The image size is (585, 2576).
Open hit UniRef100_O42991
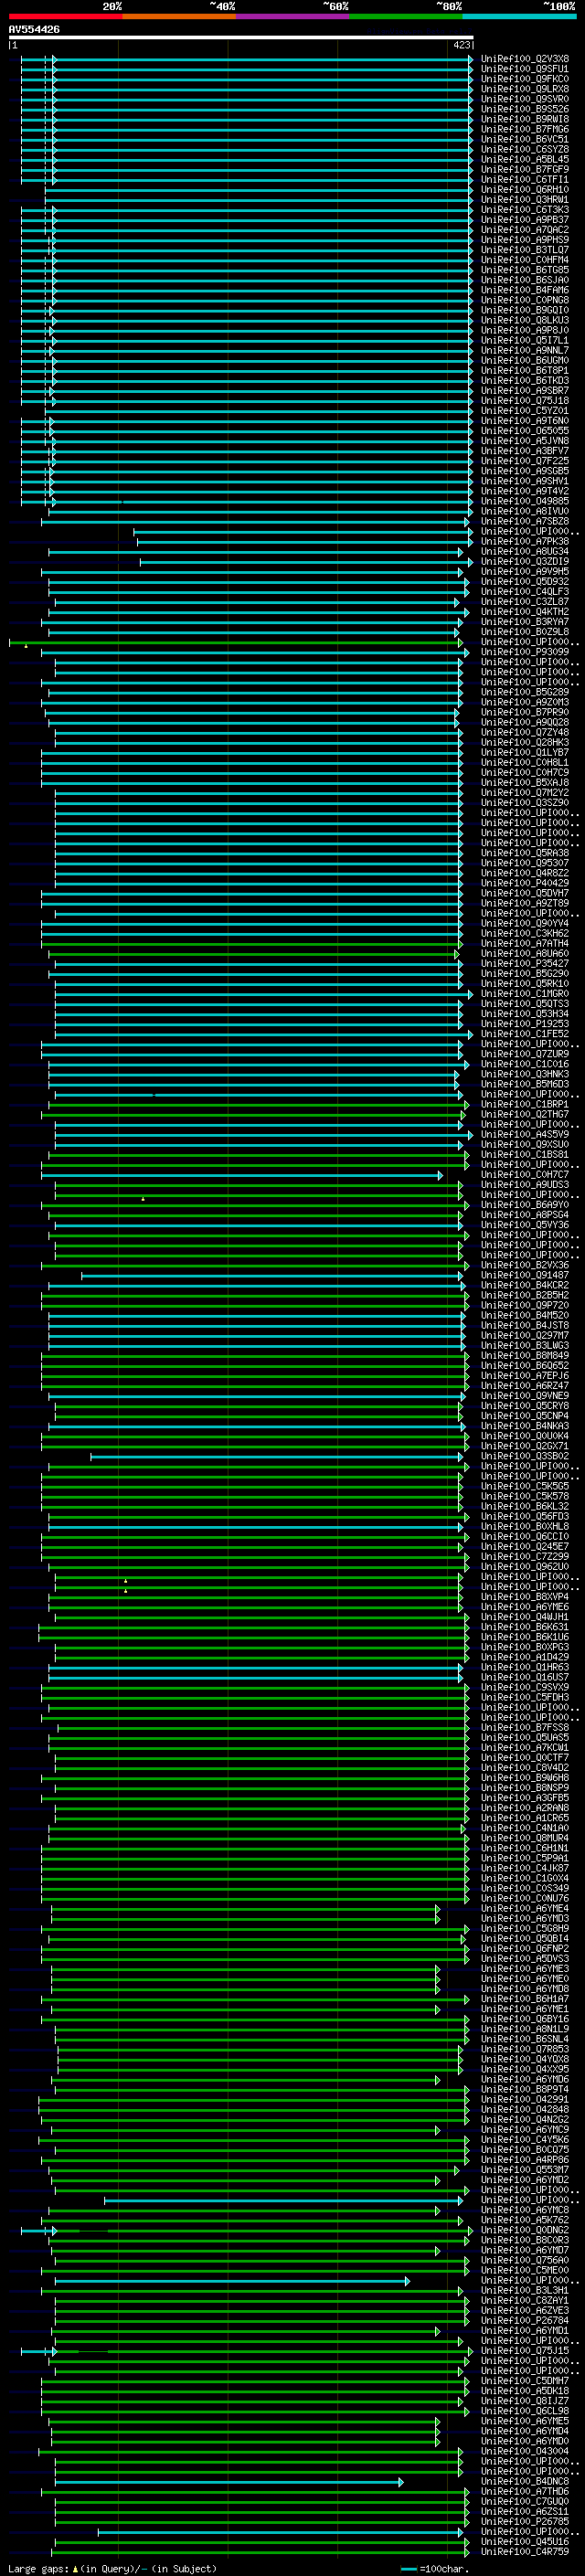point(525,2099)
